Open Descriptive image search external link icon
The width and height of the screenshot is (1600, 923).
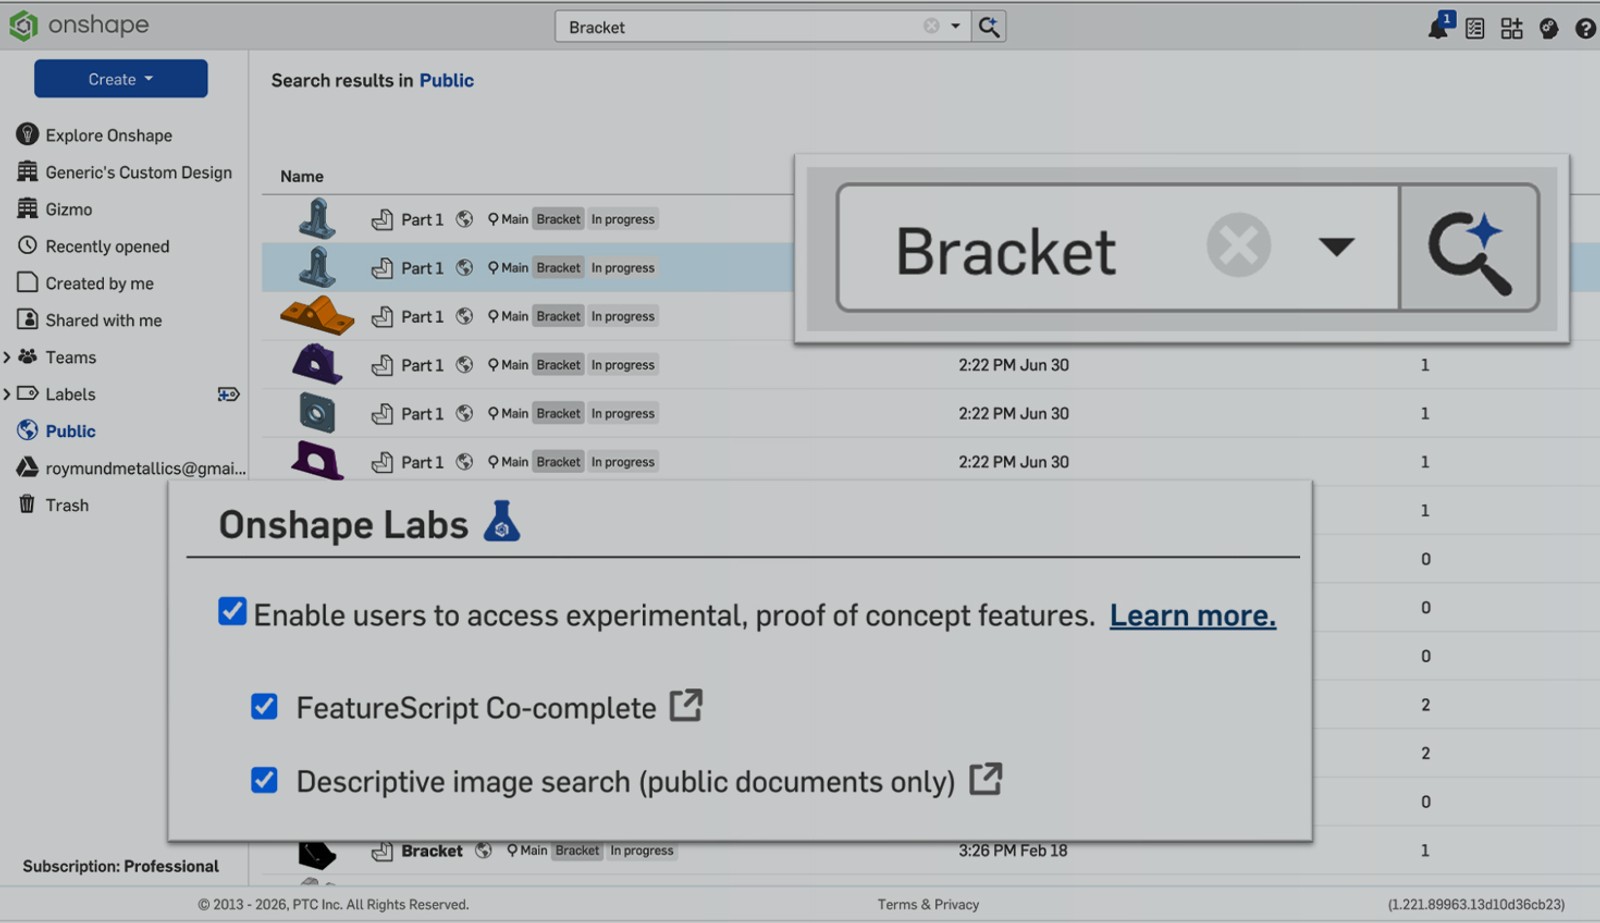[x=986, y=779]
